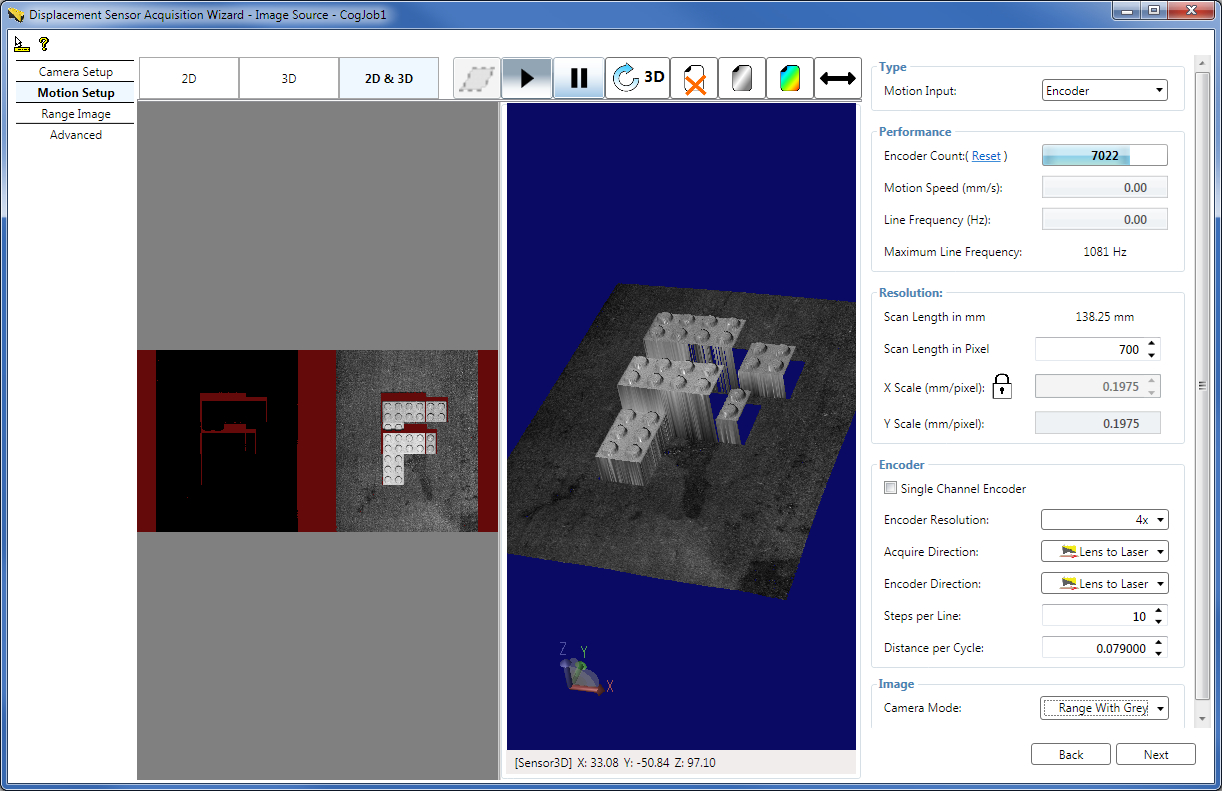The width and height of the screenshot is (1222, 791).
Task: Click the horizontal flip arrow icon
Action: [838, 76]
